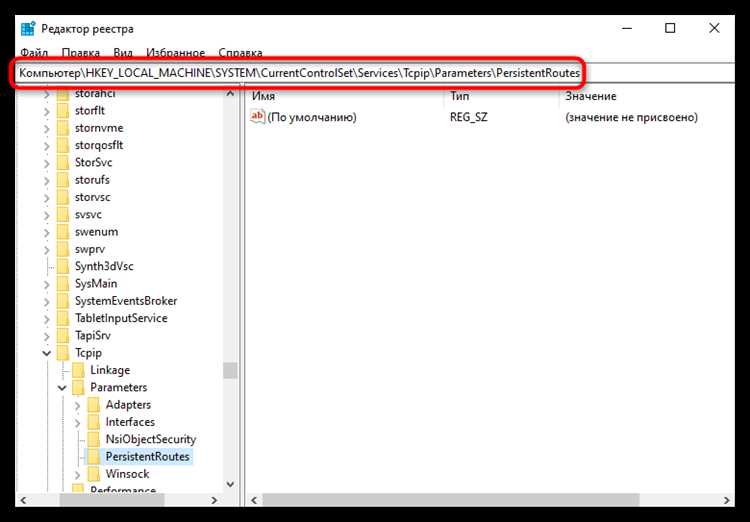Select the TapiSrv folder icon
Viewport: 750px width, 522px height.
[x=63, y=335]
